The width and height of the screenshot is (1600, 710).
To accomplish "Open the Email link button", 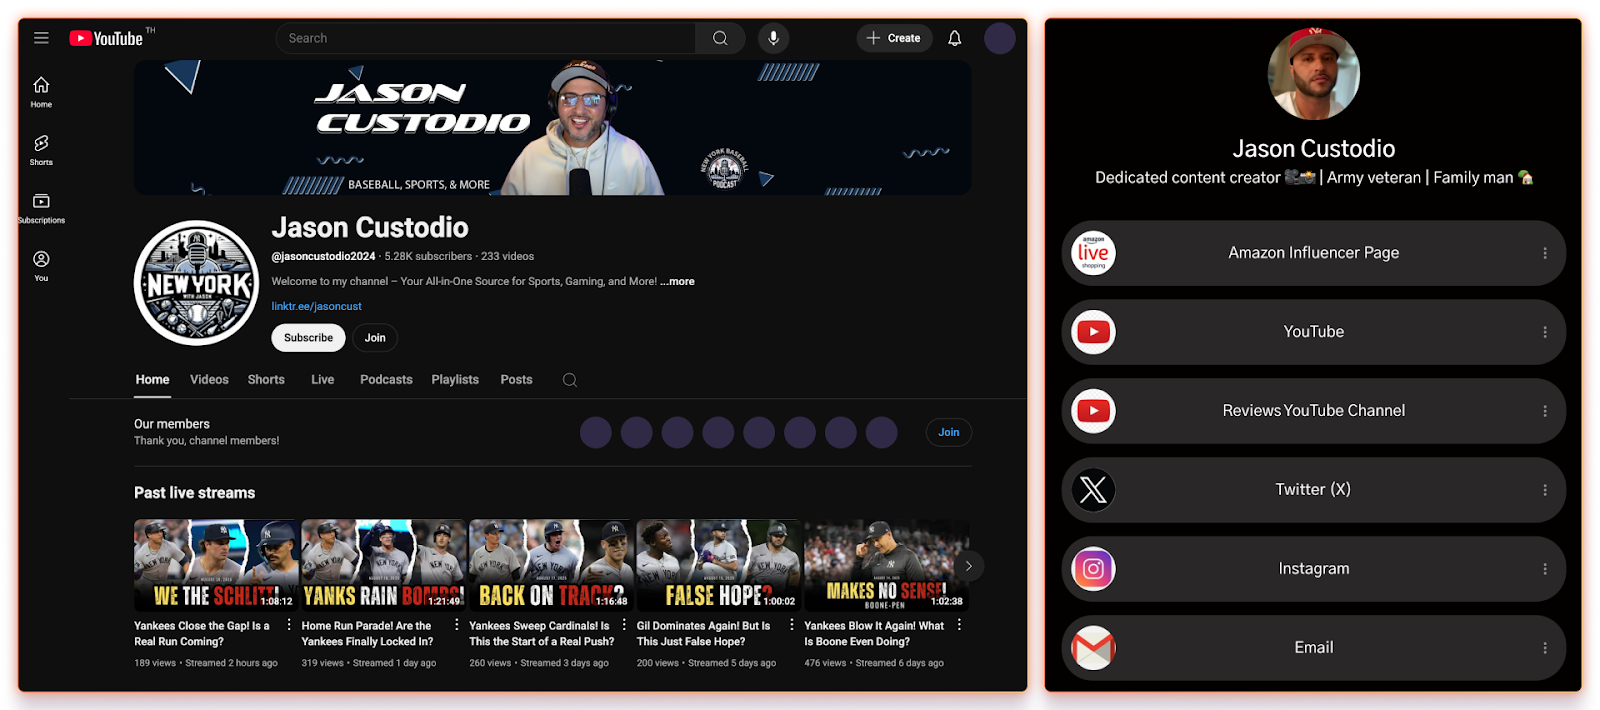I will pos(1314,648).
